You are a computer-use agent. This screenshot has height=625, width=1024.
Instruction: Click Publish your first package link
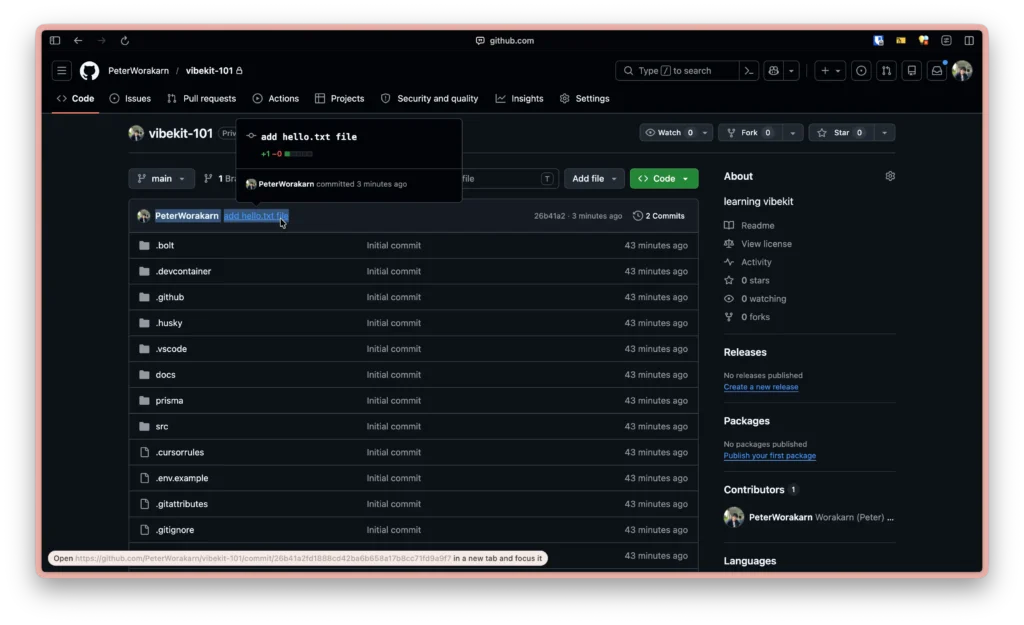click(x=769, y=456)
